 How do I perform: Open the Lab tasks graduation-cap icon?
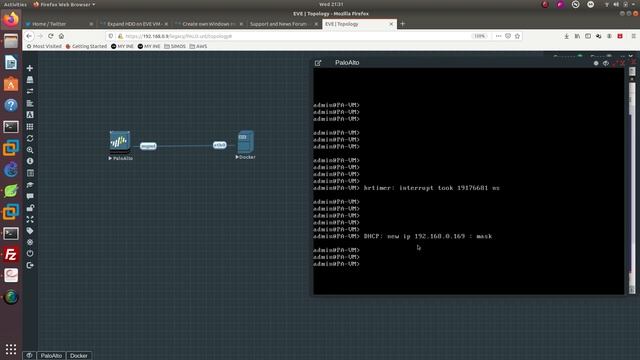(30, 185)
